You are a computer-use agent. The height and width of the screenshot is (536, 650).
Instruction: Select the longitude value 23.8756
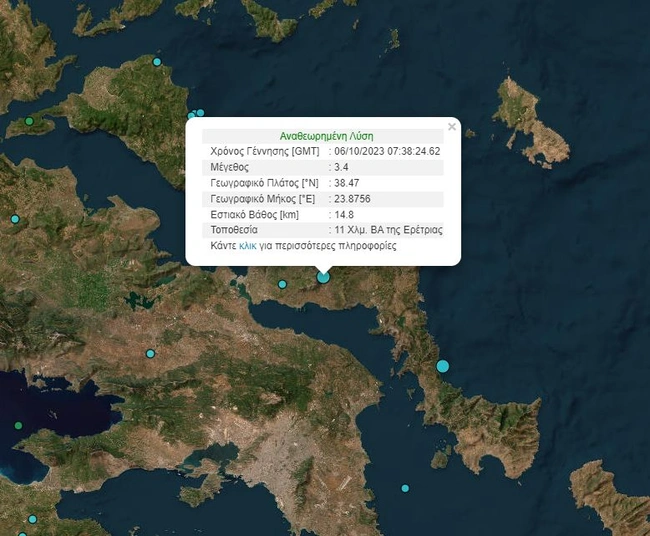click(351, 198)
